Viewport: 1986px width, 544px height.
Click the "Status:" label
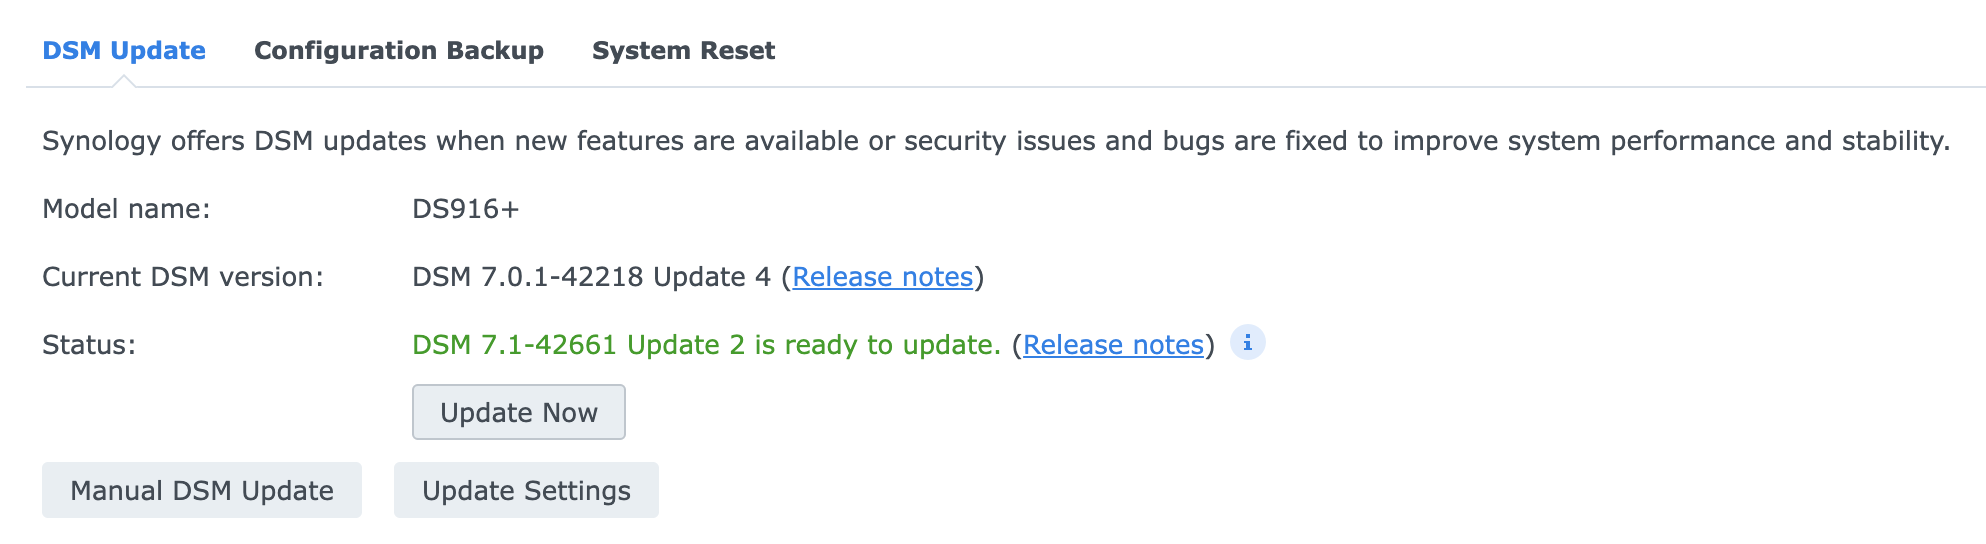click(x=89, y=345)
